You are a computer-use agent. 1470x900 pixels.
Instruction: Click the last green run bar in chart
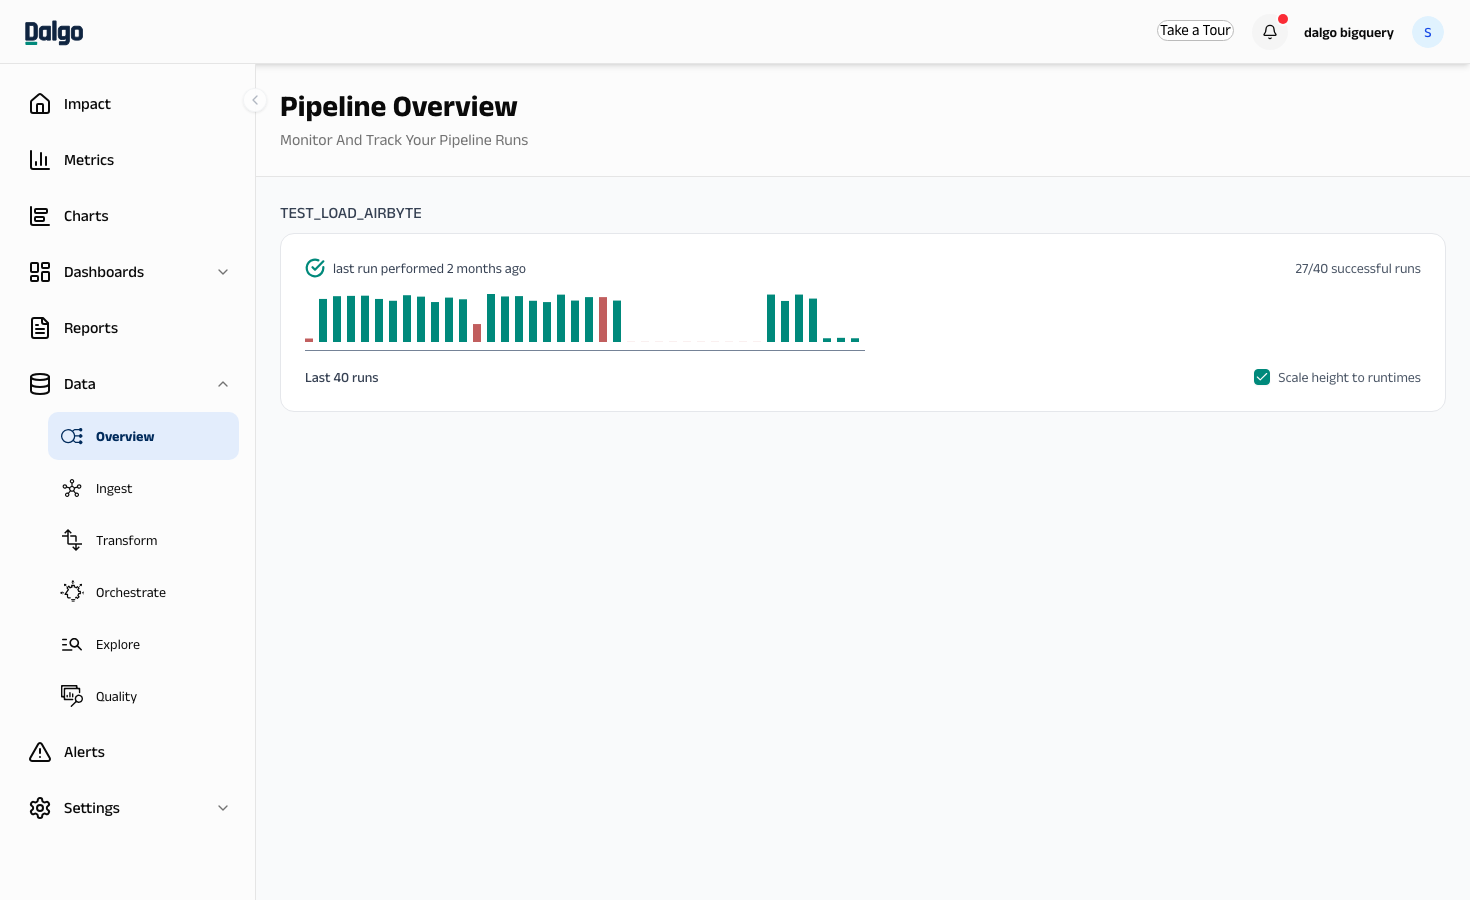coord(855,340)
